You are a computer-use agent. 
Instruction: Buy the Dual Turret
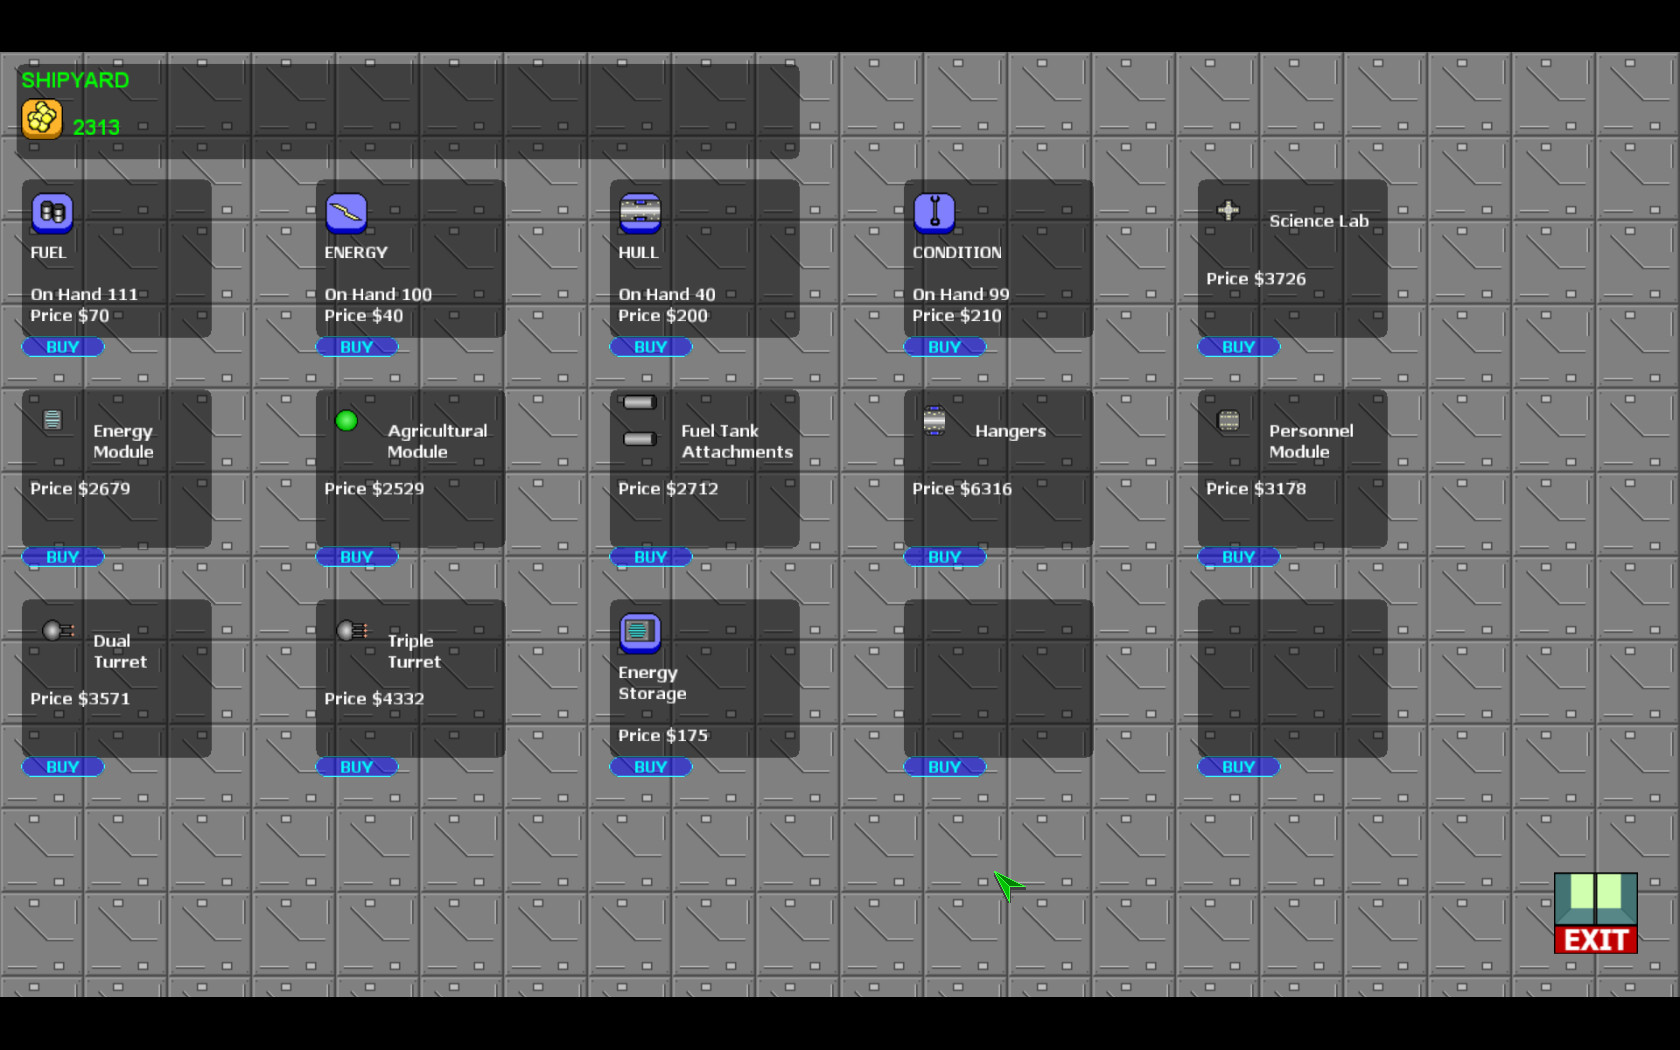63,767
